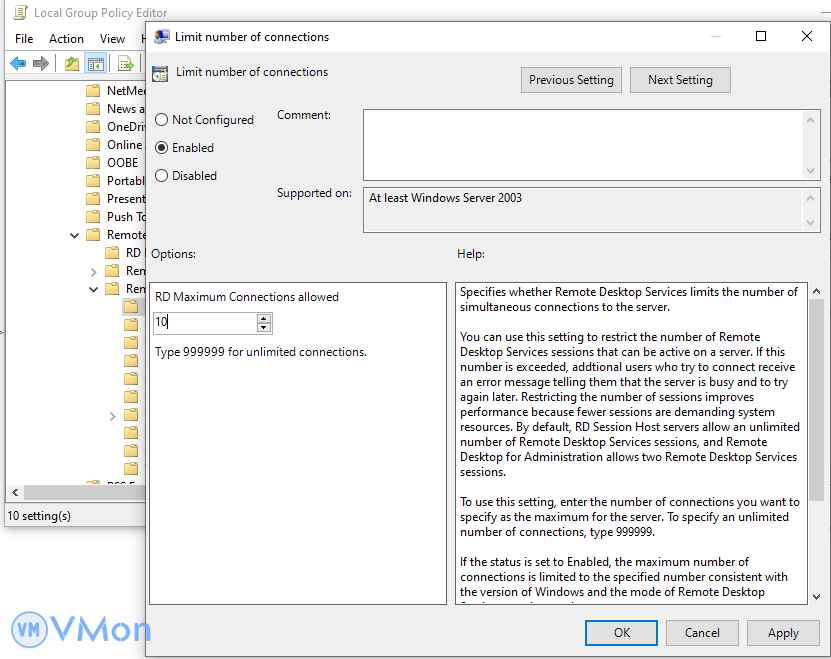Click the Help text scrollbar thumb

[817, 400]
